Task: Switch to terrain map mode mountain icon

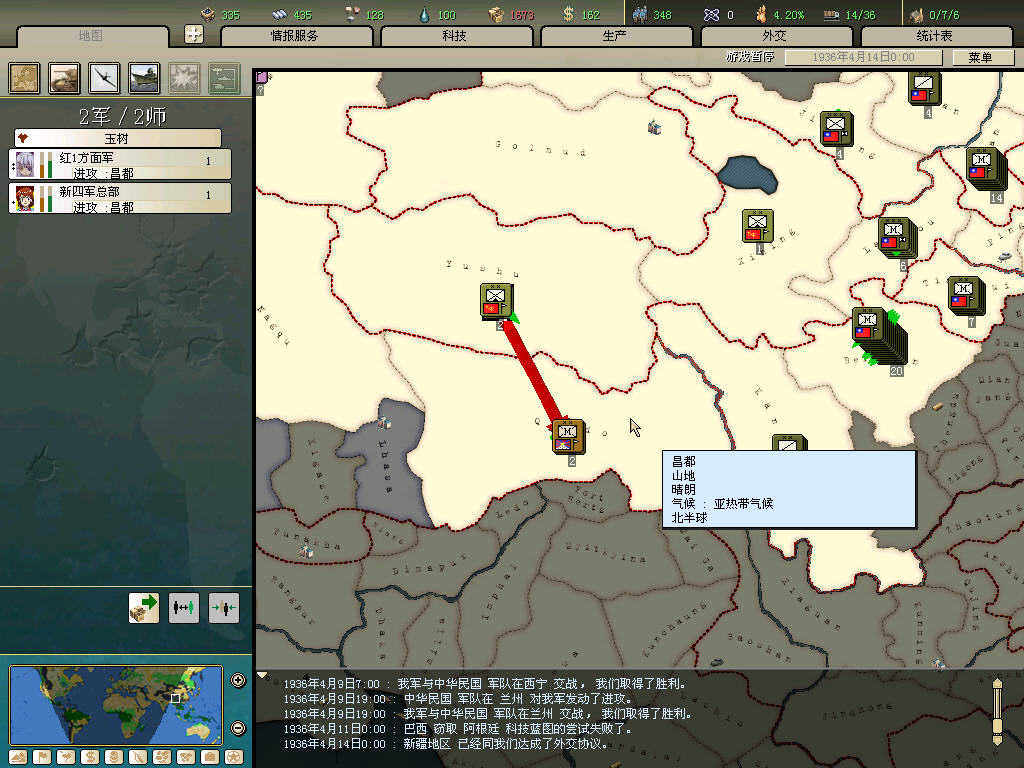Action: (x=18, y=757)
